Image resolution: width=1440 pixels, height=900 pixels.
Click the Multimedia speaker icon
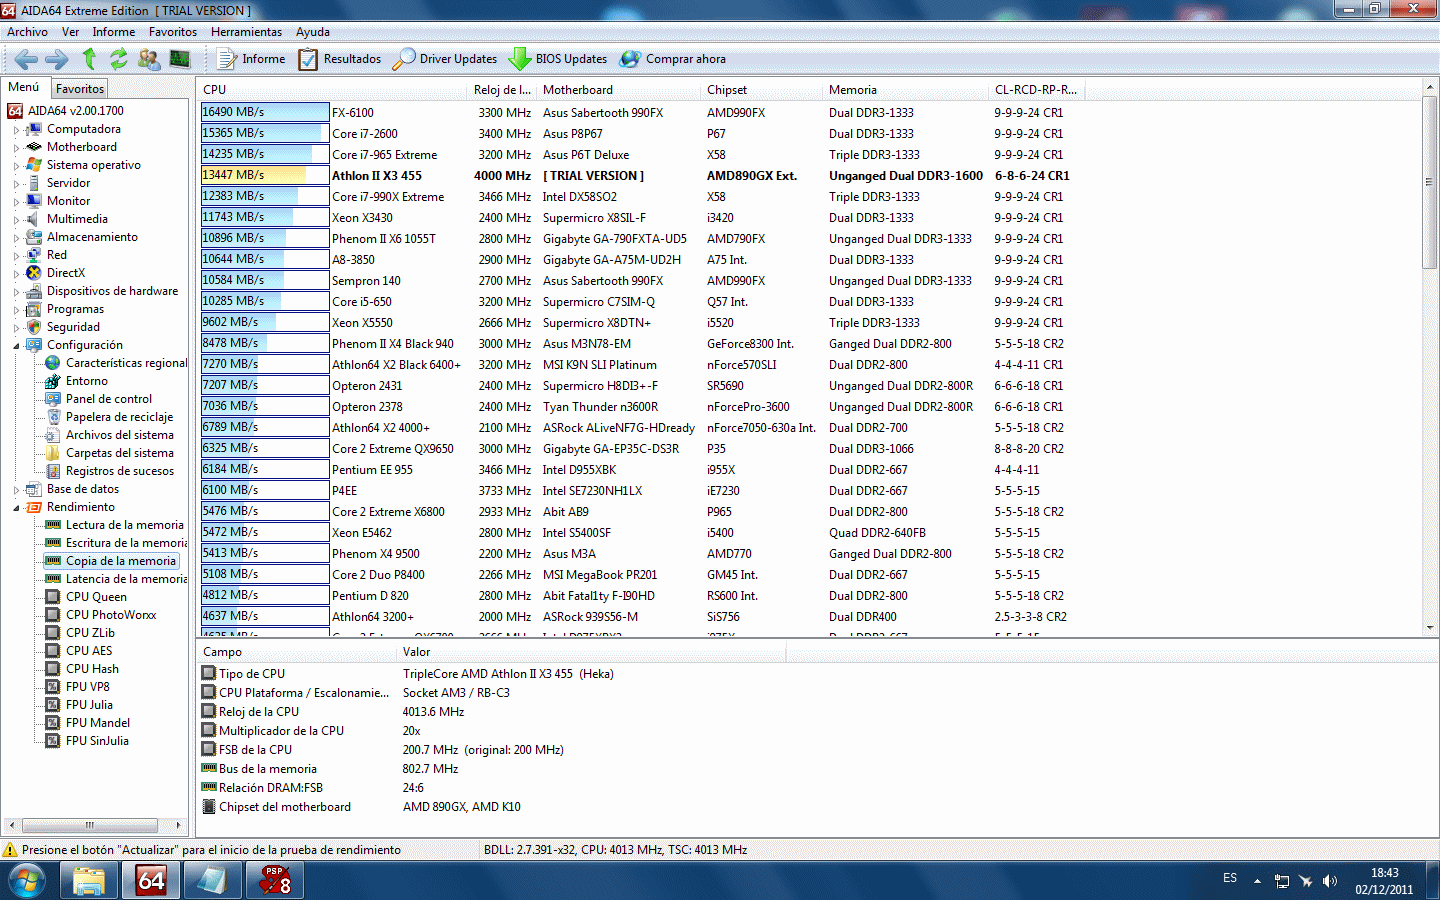click(34, 219)
